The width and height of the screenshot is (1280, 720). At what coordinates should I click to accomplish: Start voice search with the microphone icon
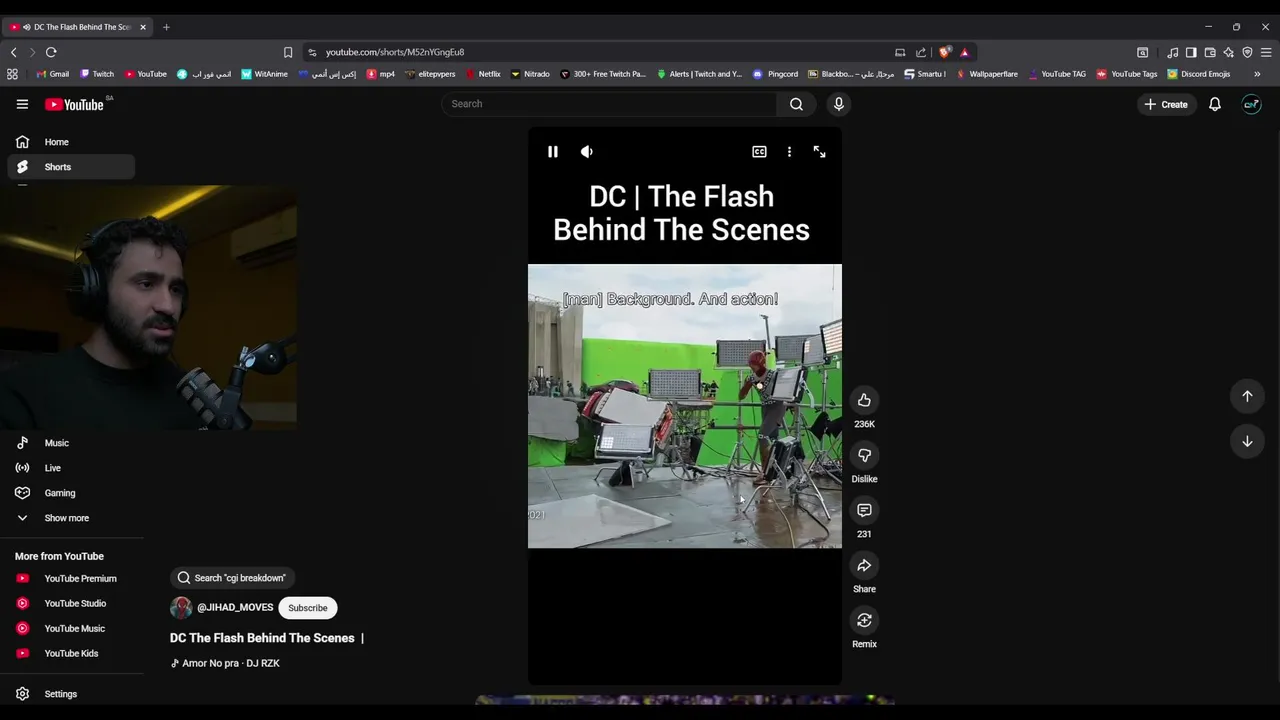coord(839,104)
